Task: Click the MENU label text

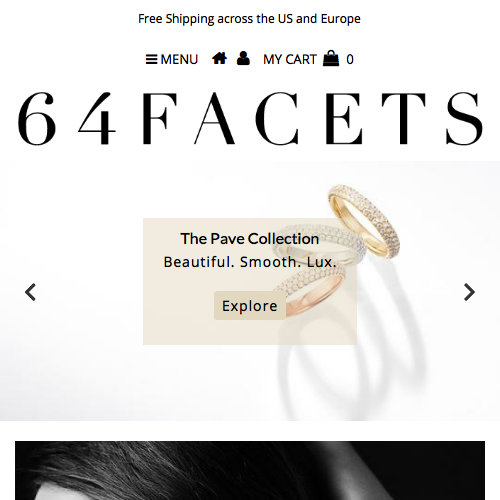Action: (x=179, y=60)
